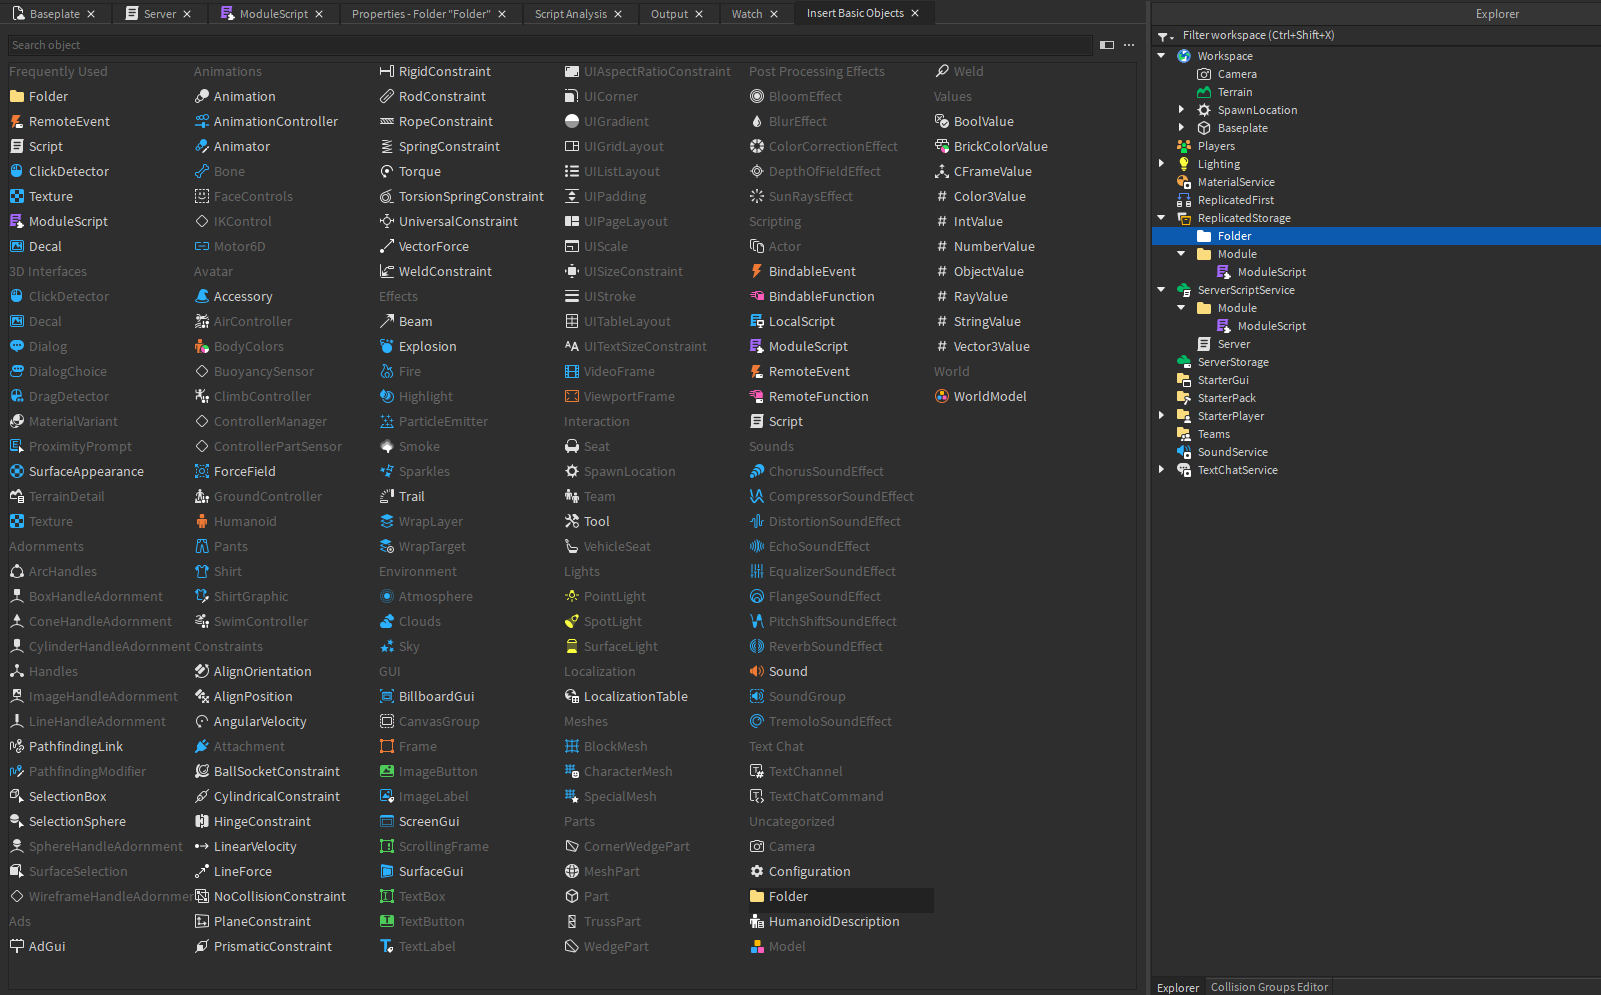Click the BindableEvent lightning icon
The height and width of the screenshot is (995, 1601).
757,272
